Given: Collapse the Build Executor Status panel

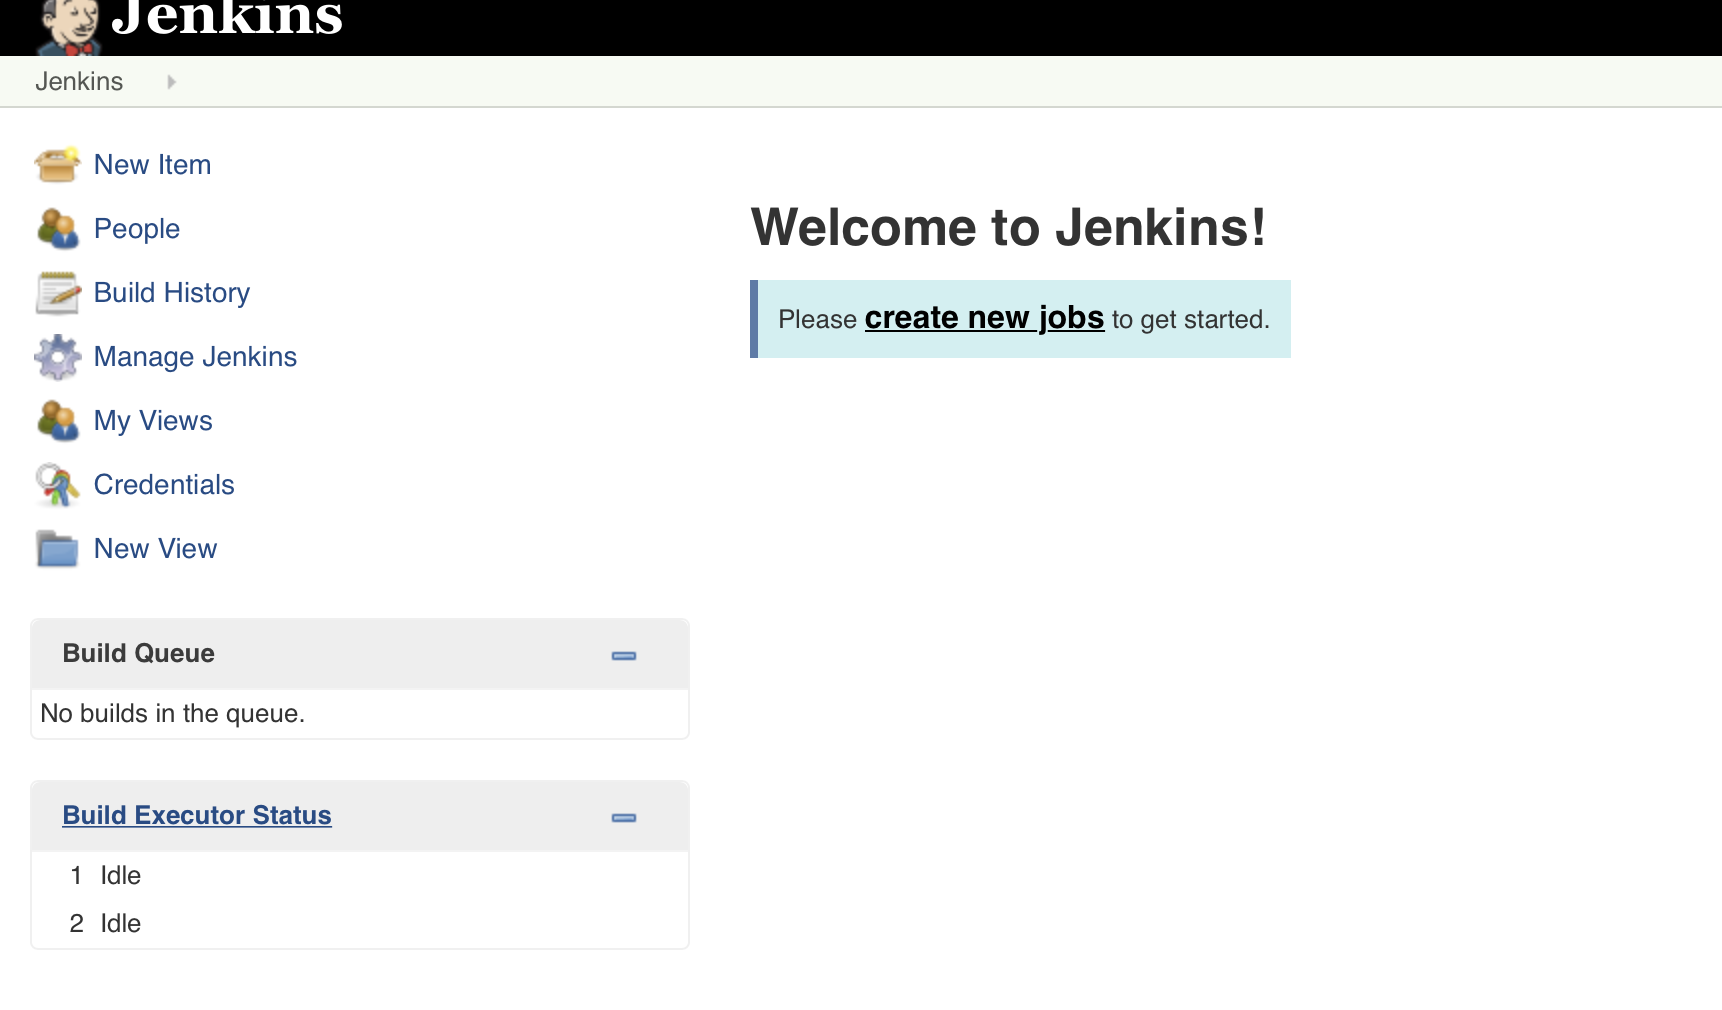Looking at the screenshot, I should (x=624, y=818).
